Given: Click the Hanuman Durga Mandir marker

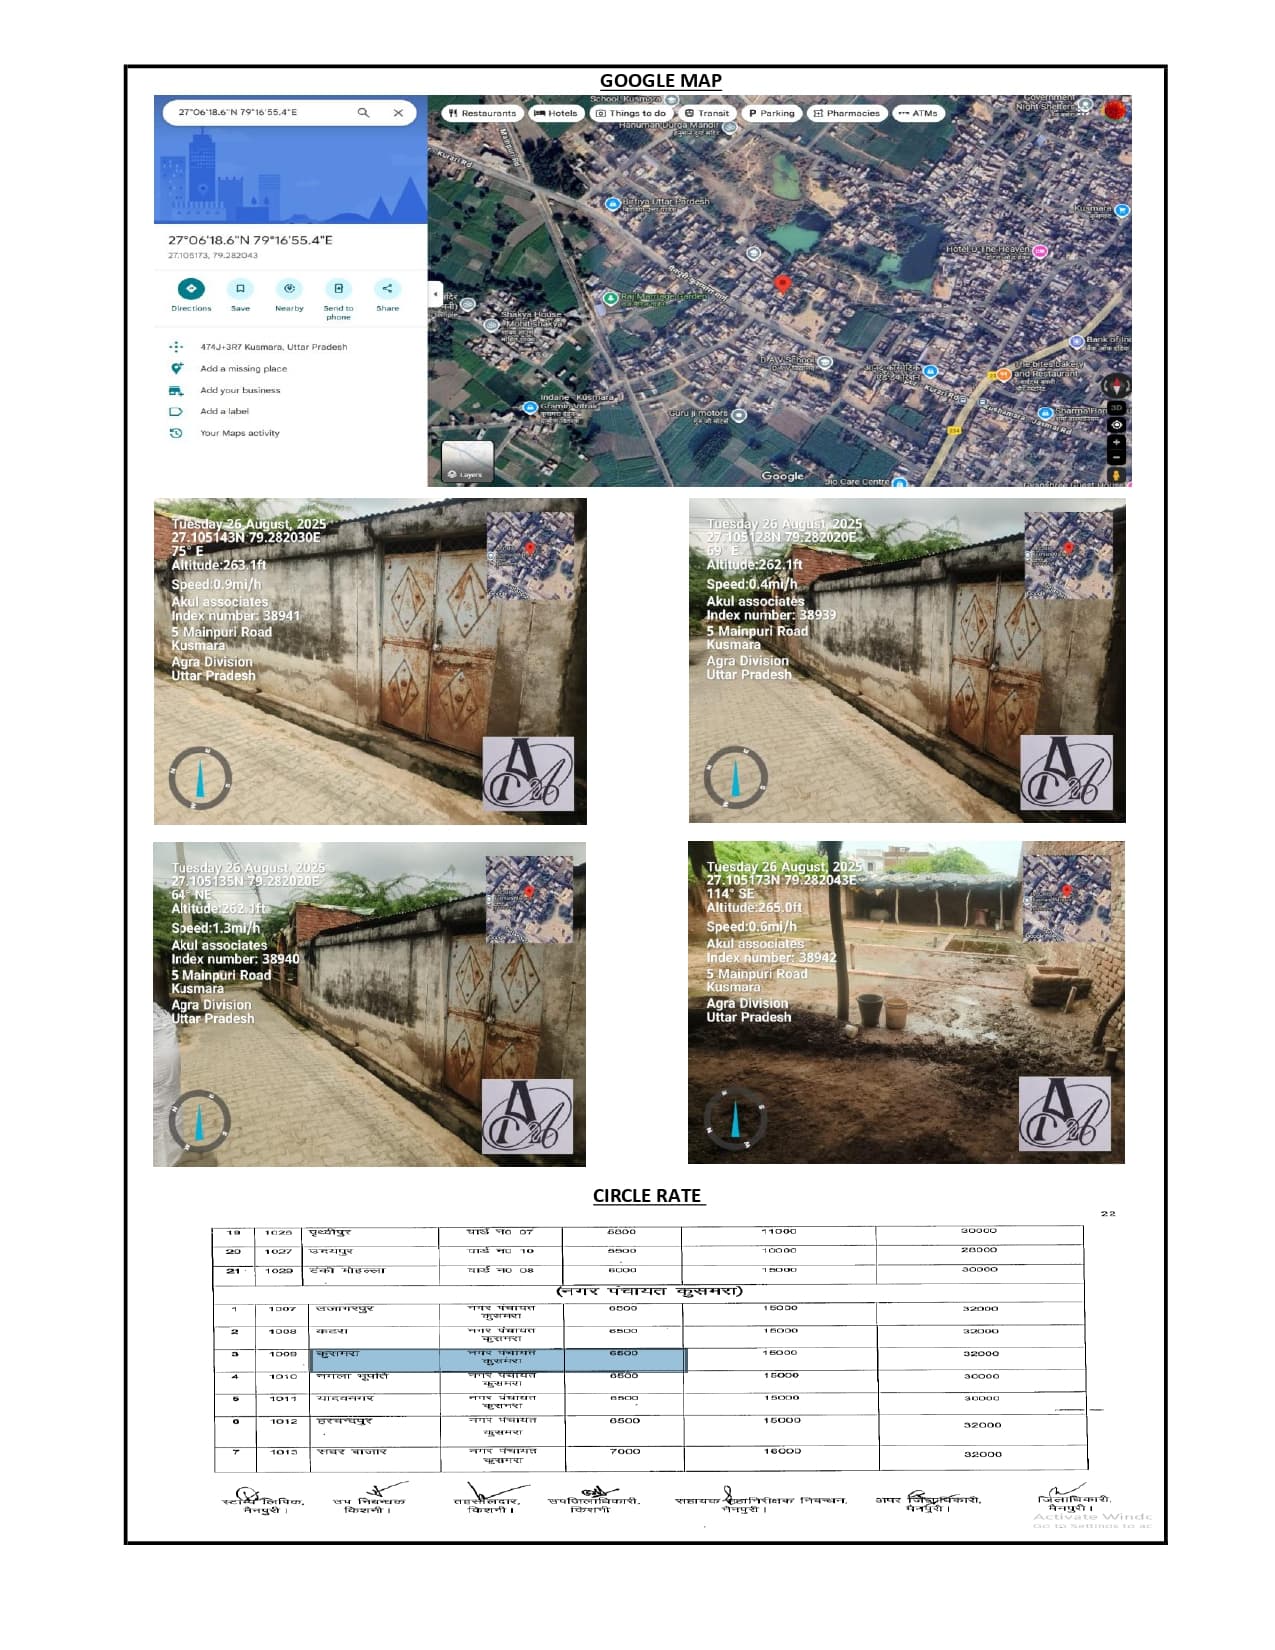Looking at the screenshot, I should coord(730,127).
